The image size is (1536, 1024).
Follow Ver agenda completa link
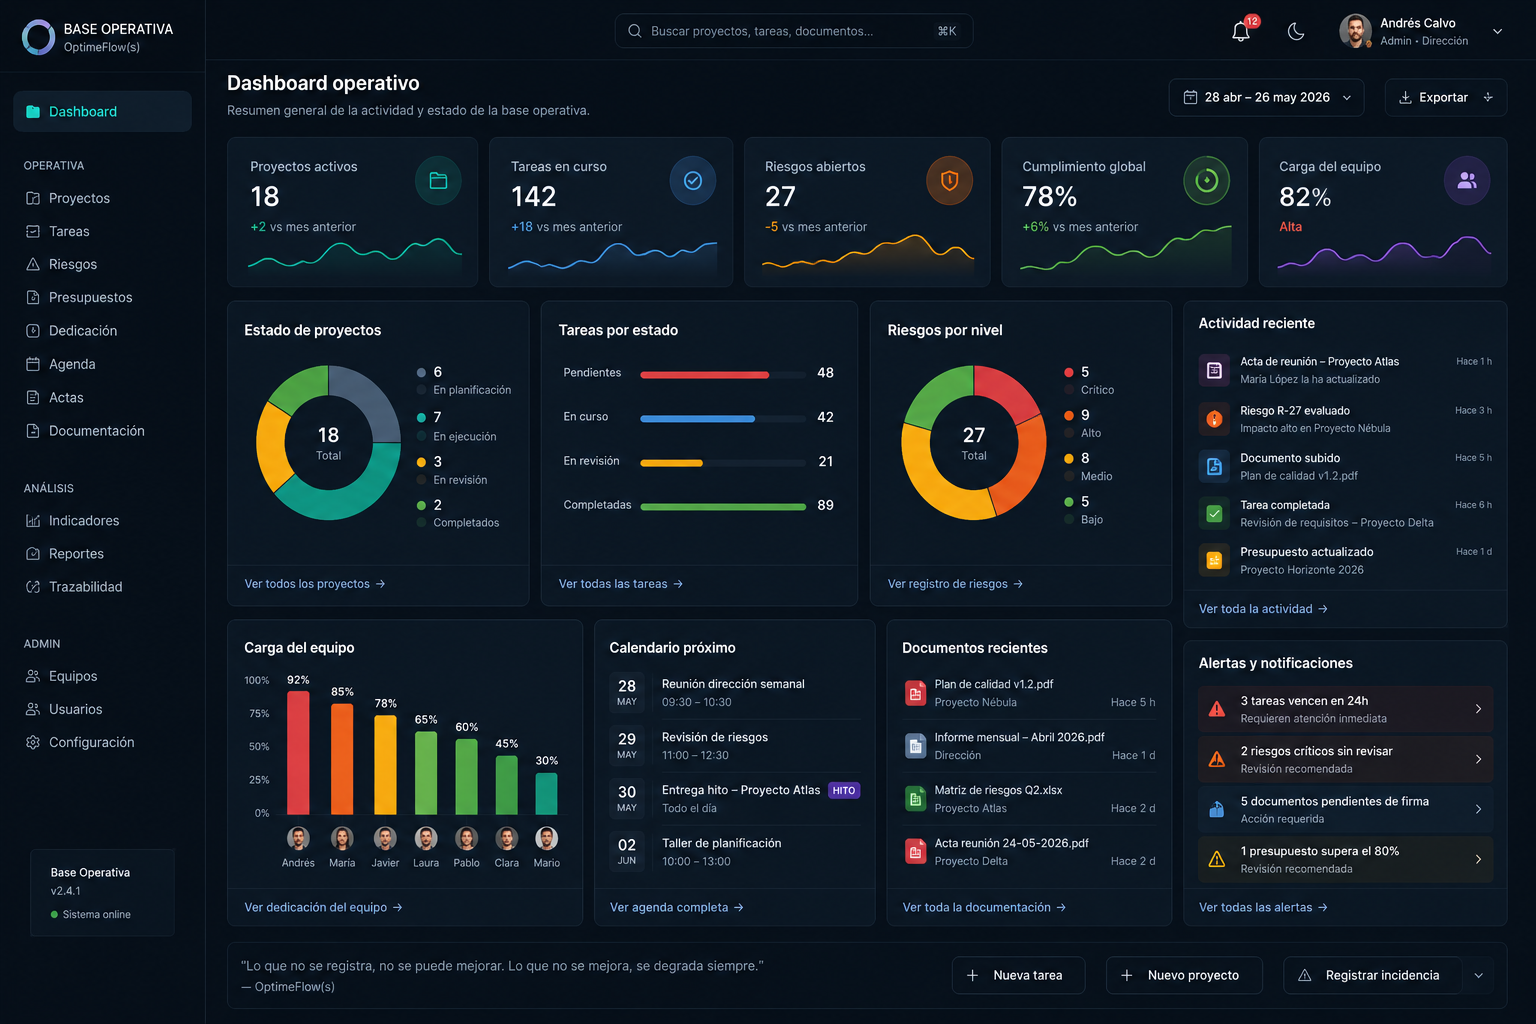tap(677, 907)
